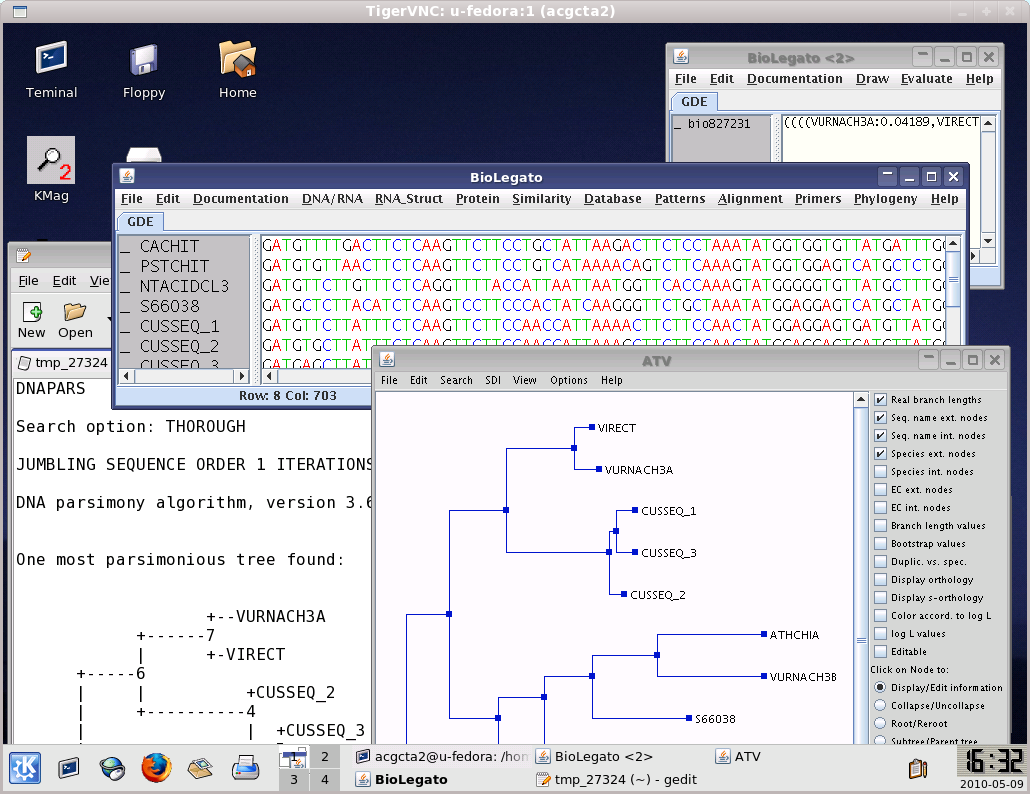This screenshot has height=794, width=1030.
Task: Open the Terminal desktop icon
Action: pyautogui.click(x=51, y=61)
